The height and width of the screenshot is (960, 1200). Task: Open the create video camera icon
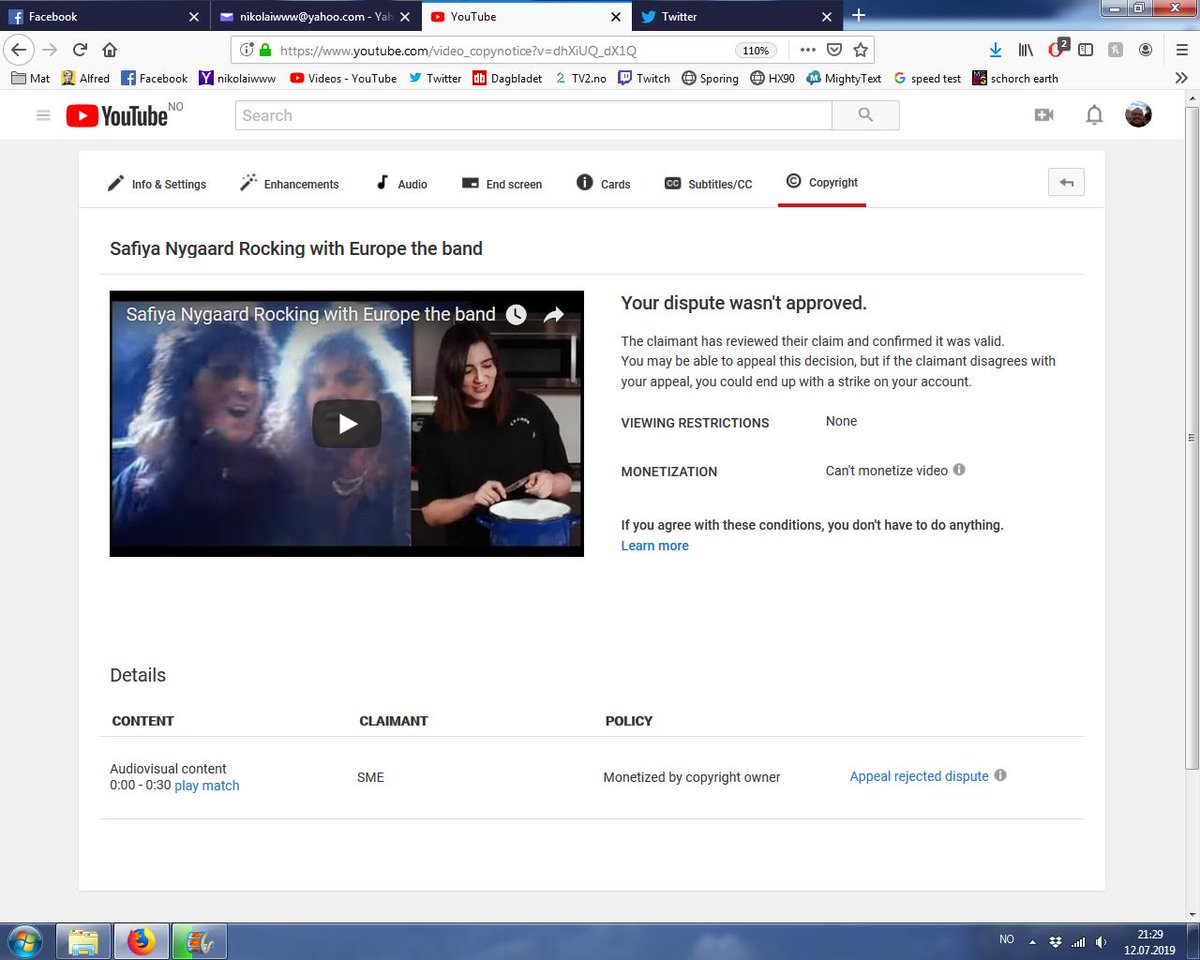pos(1044,115)
